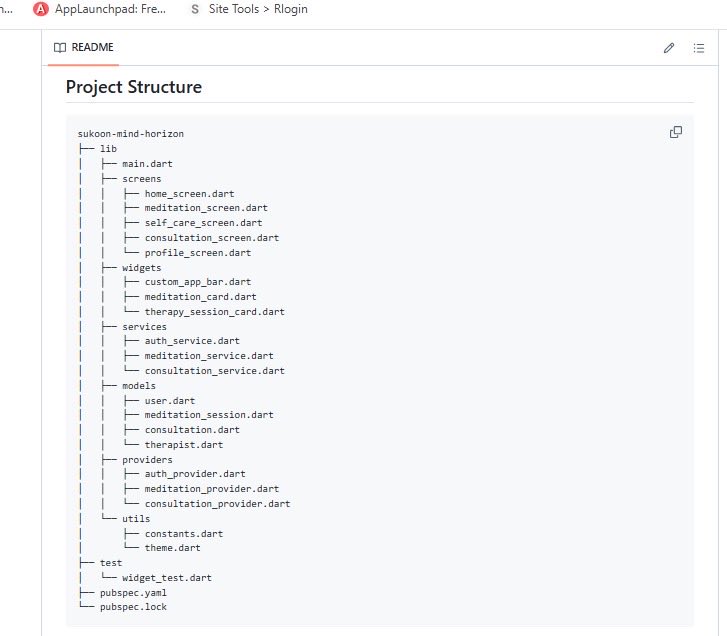Click the widgets folder text
The width and height of the screenshot is (727, 636).
tap(142, 267)
